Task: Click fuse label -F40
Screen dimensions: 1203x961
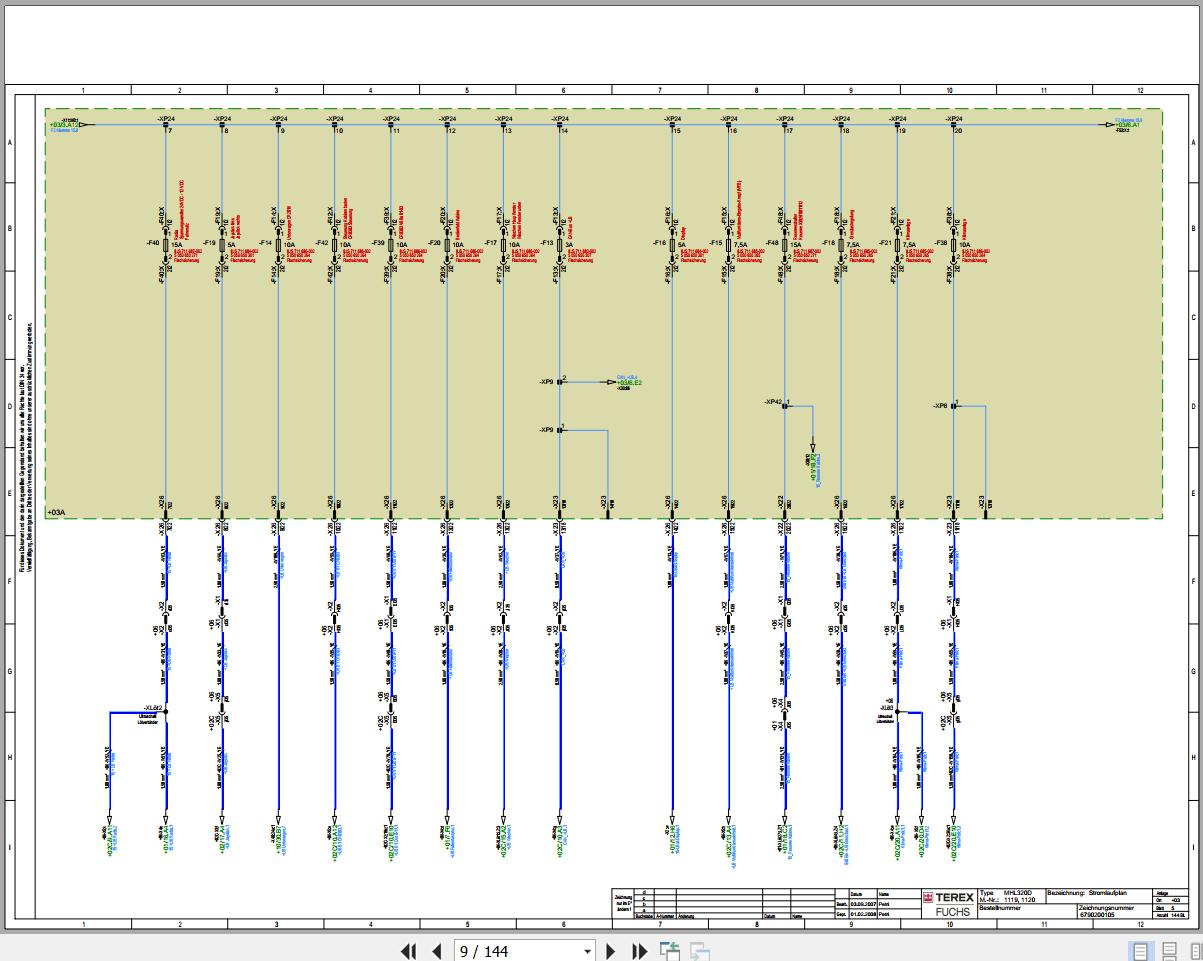Action: point(152,243)
